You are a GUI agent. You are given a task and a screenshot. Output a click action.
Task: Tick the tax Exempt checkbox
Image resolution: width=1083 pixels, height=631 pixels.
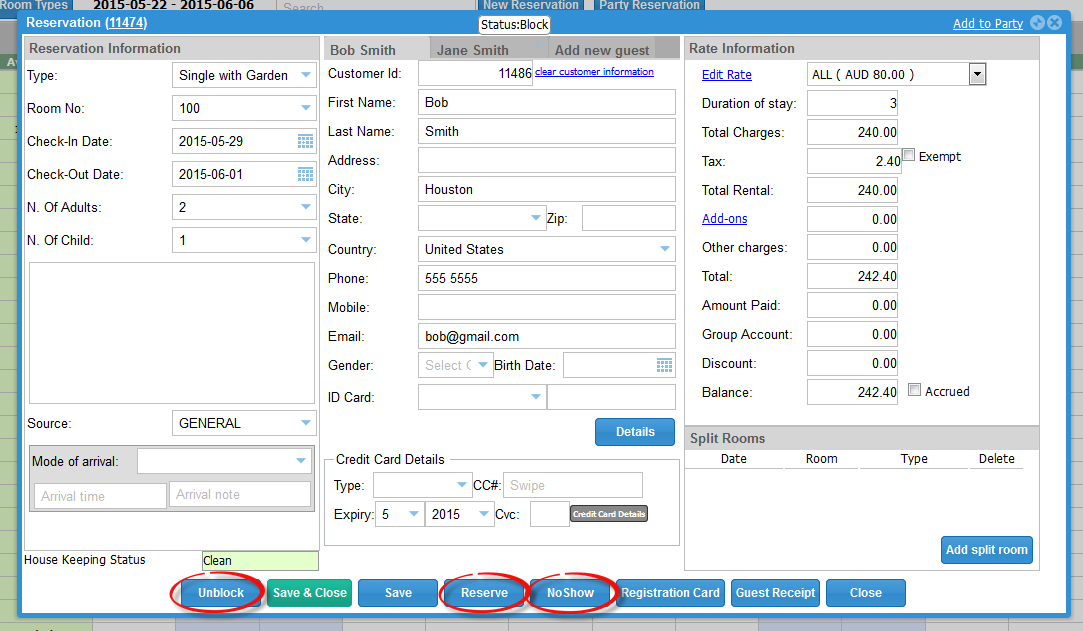(x=909, y=155)
